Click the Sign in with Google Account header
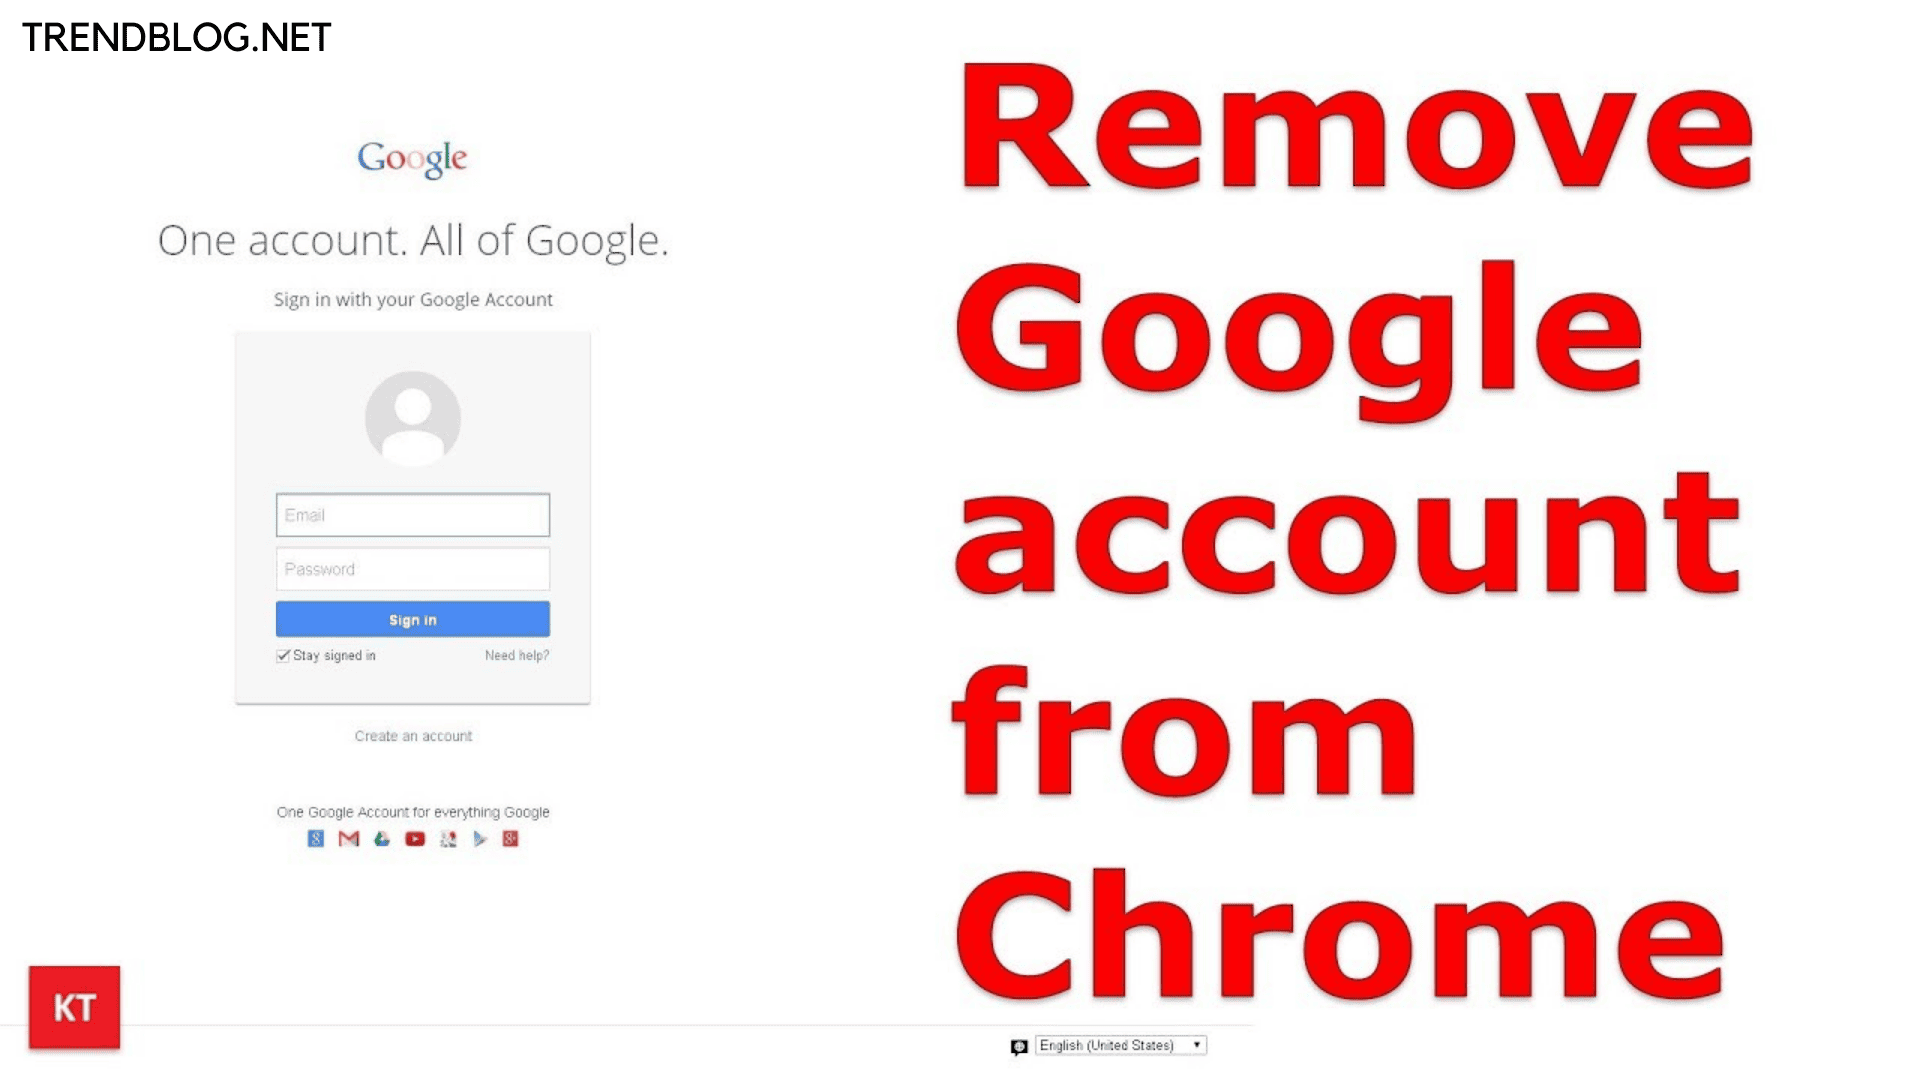 click(413, 299)
